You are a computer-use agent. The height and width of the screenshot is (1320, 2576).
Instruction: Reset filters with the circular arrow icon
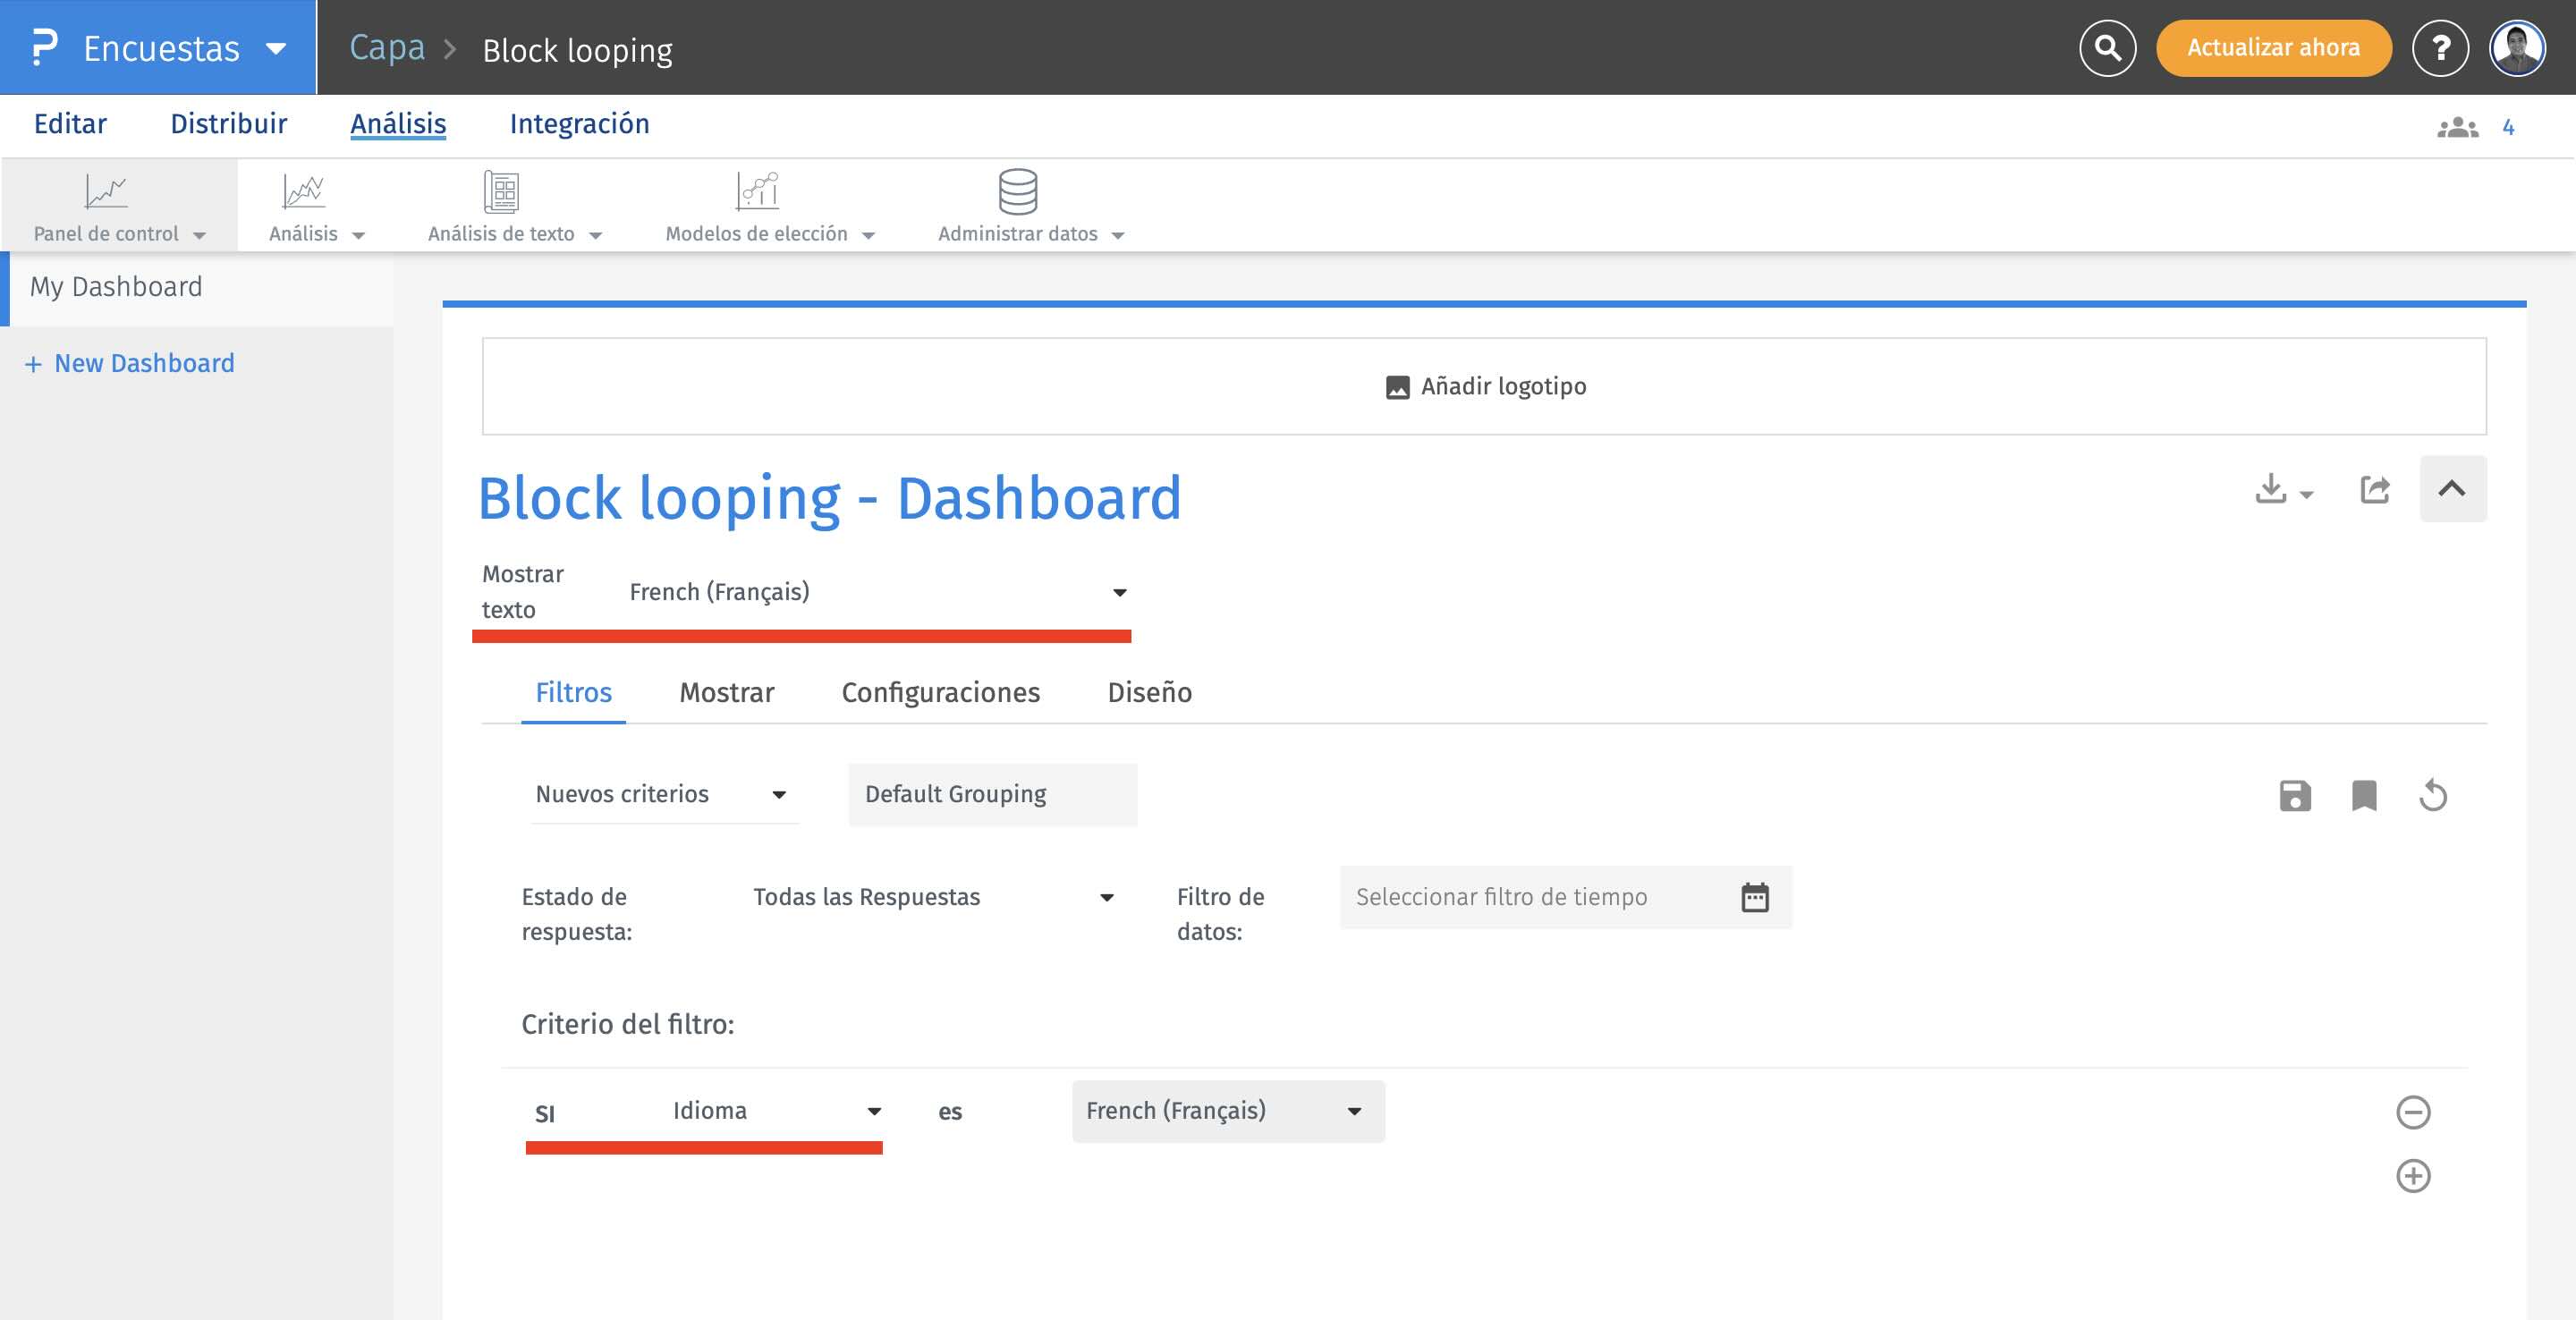click(x=2433, y=796)
